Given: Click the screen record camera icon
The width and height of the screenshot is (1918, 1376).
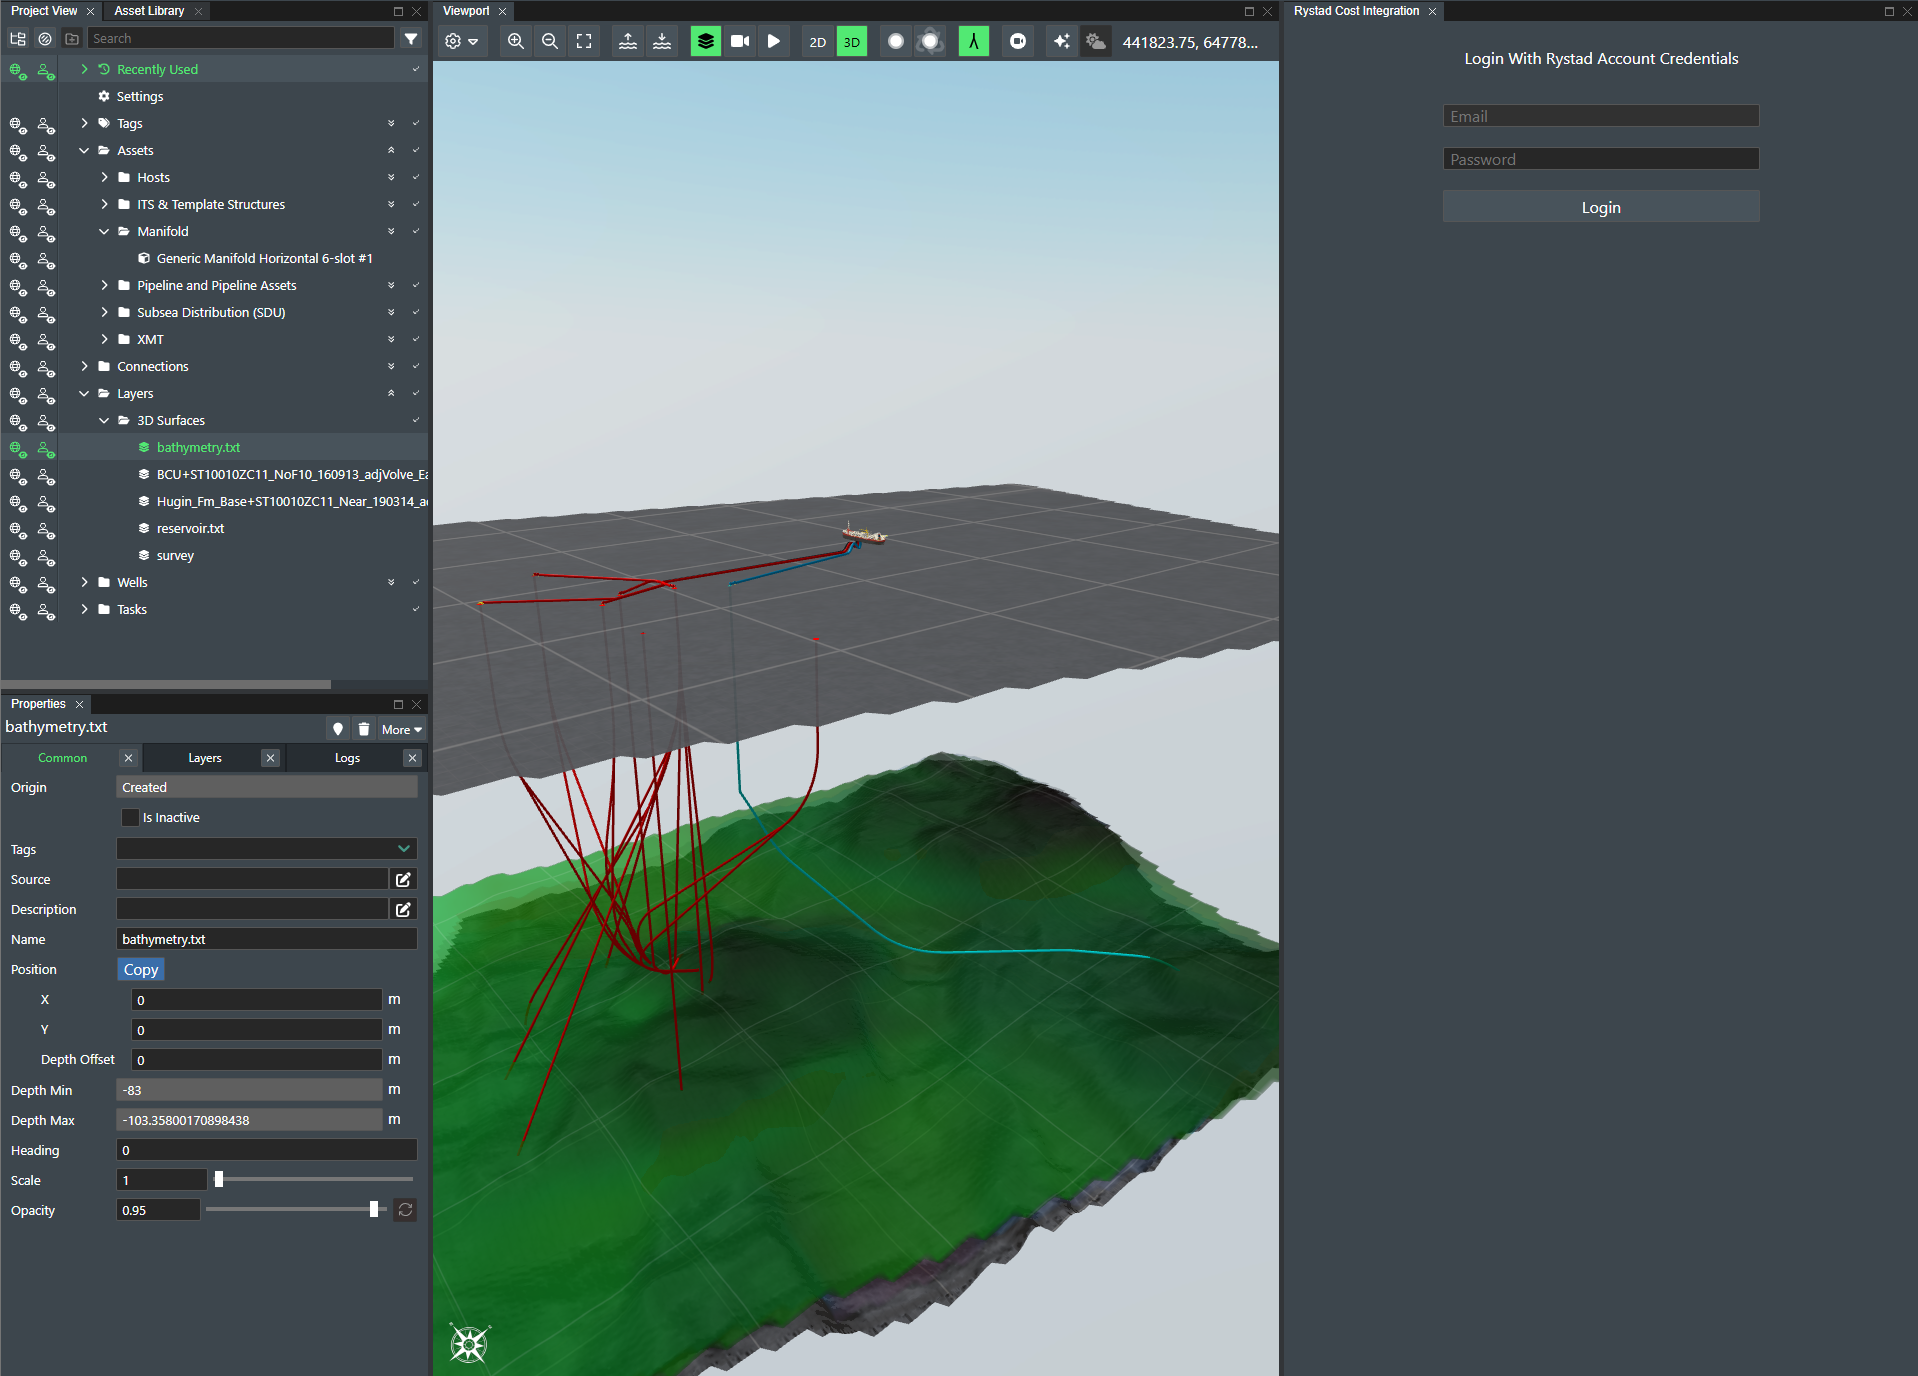Looking at the screenshot, I should coord(1018,42).
